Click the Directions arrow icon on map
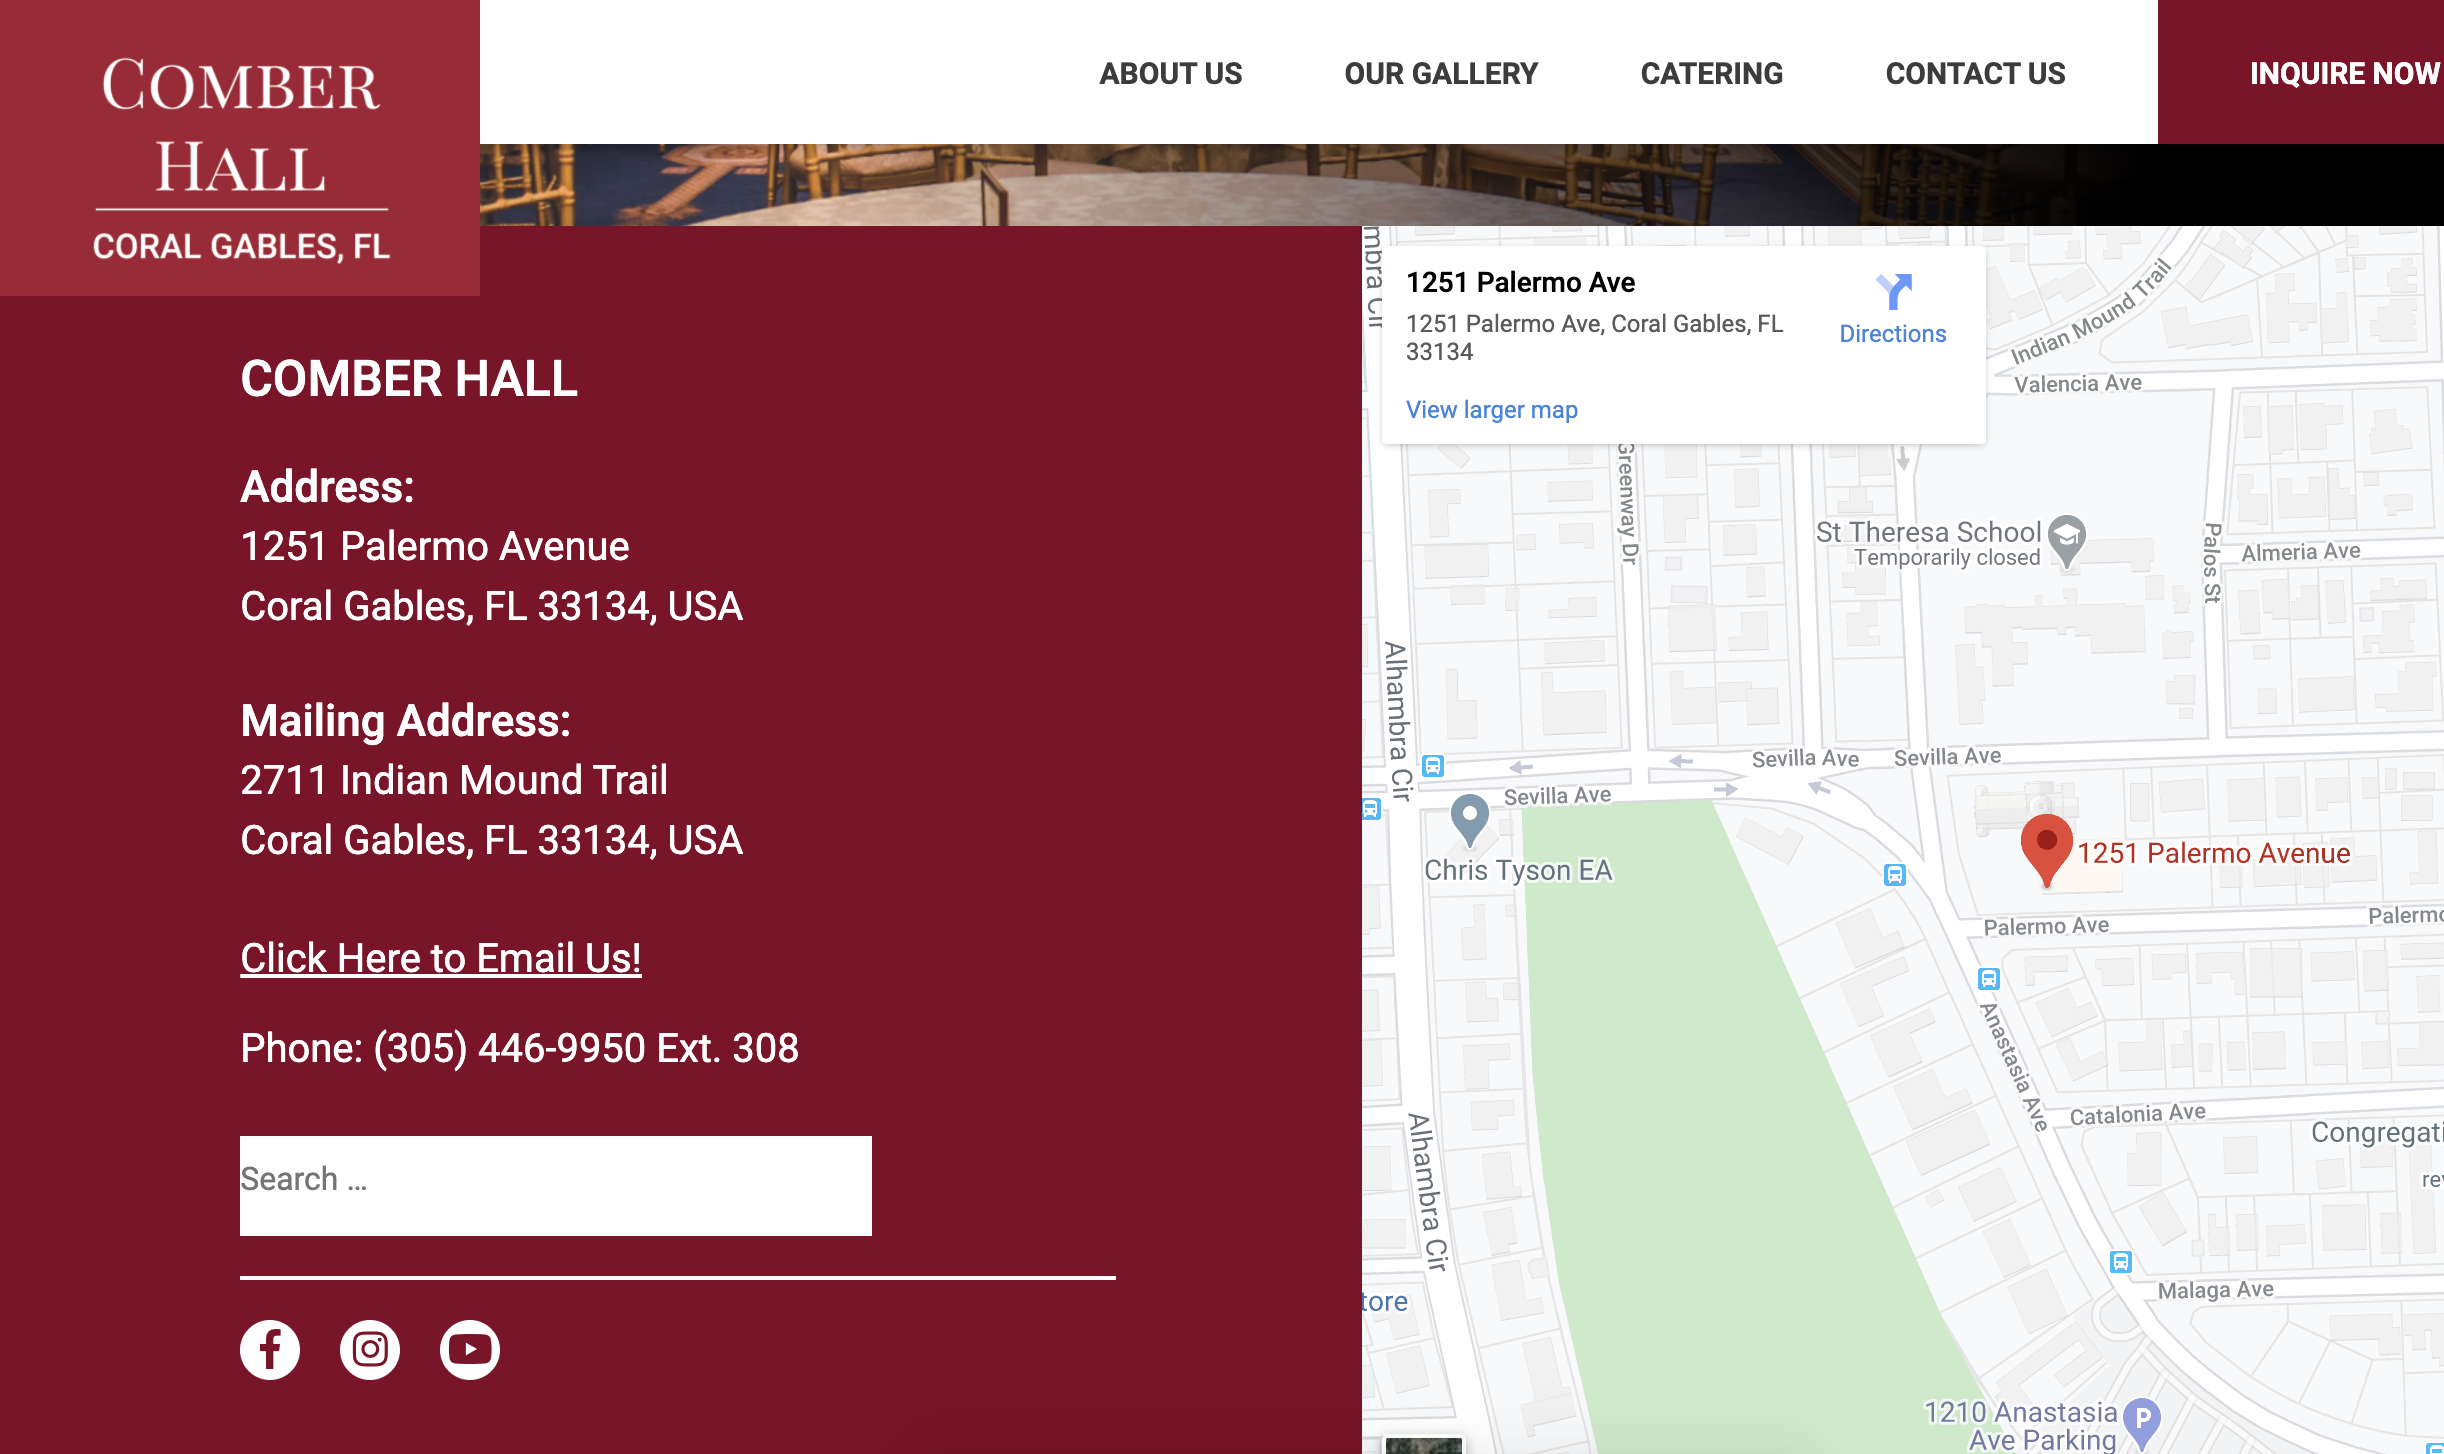This screenshot has width=2444, height=1454. [x=1893, y=292]
